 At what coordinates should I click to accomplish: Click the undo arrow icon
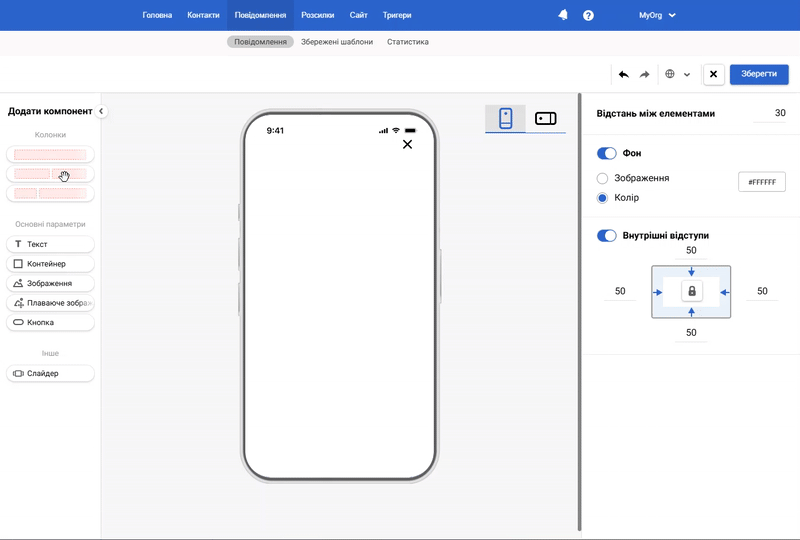pyautogui.click(x=624, y=74)
